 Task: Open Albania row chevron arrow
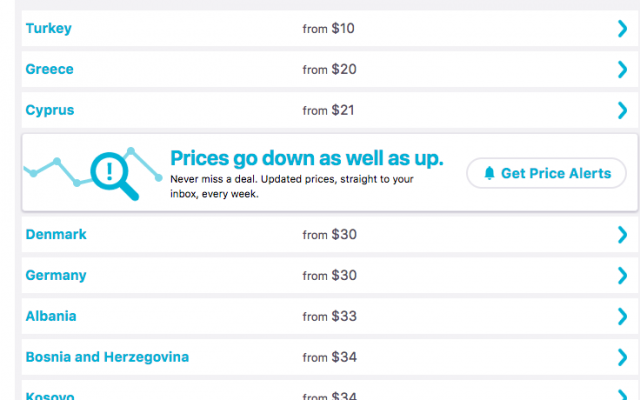click(x=623, y=317)
